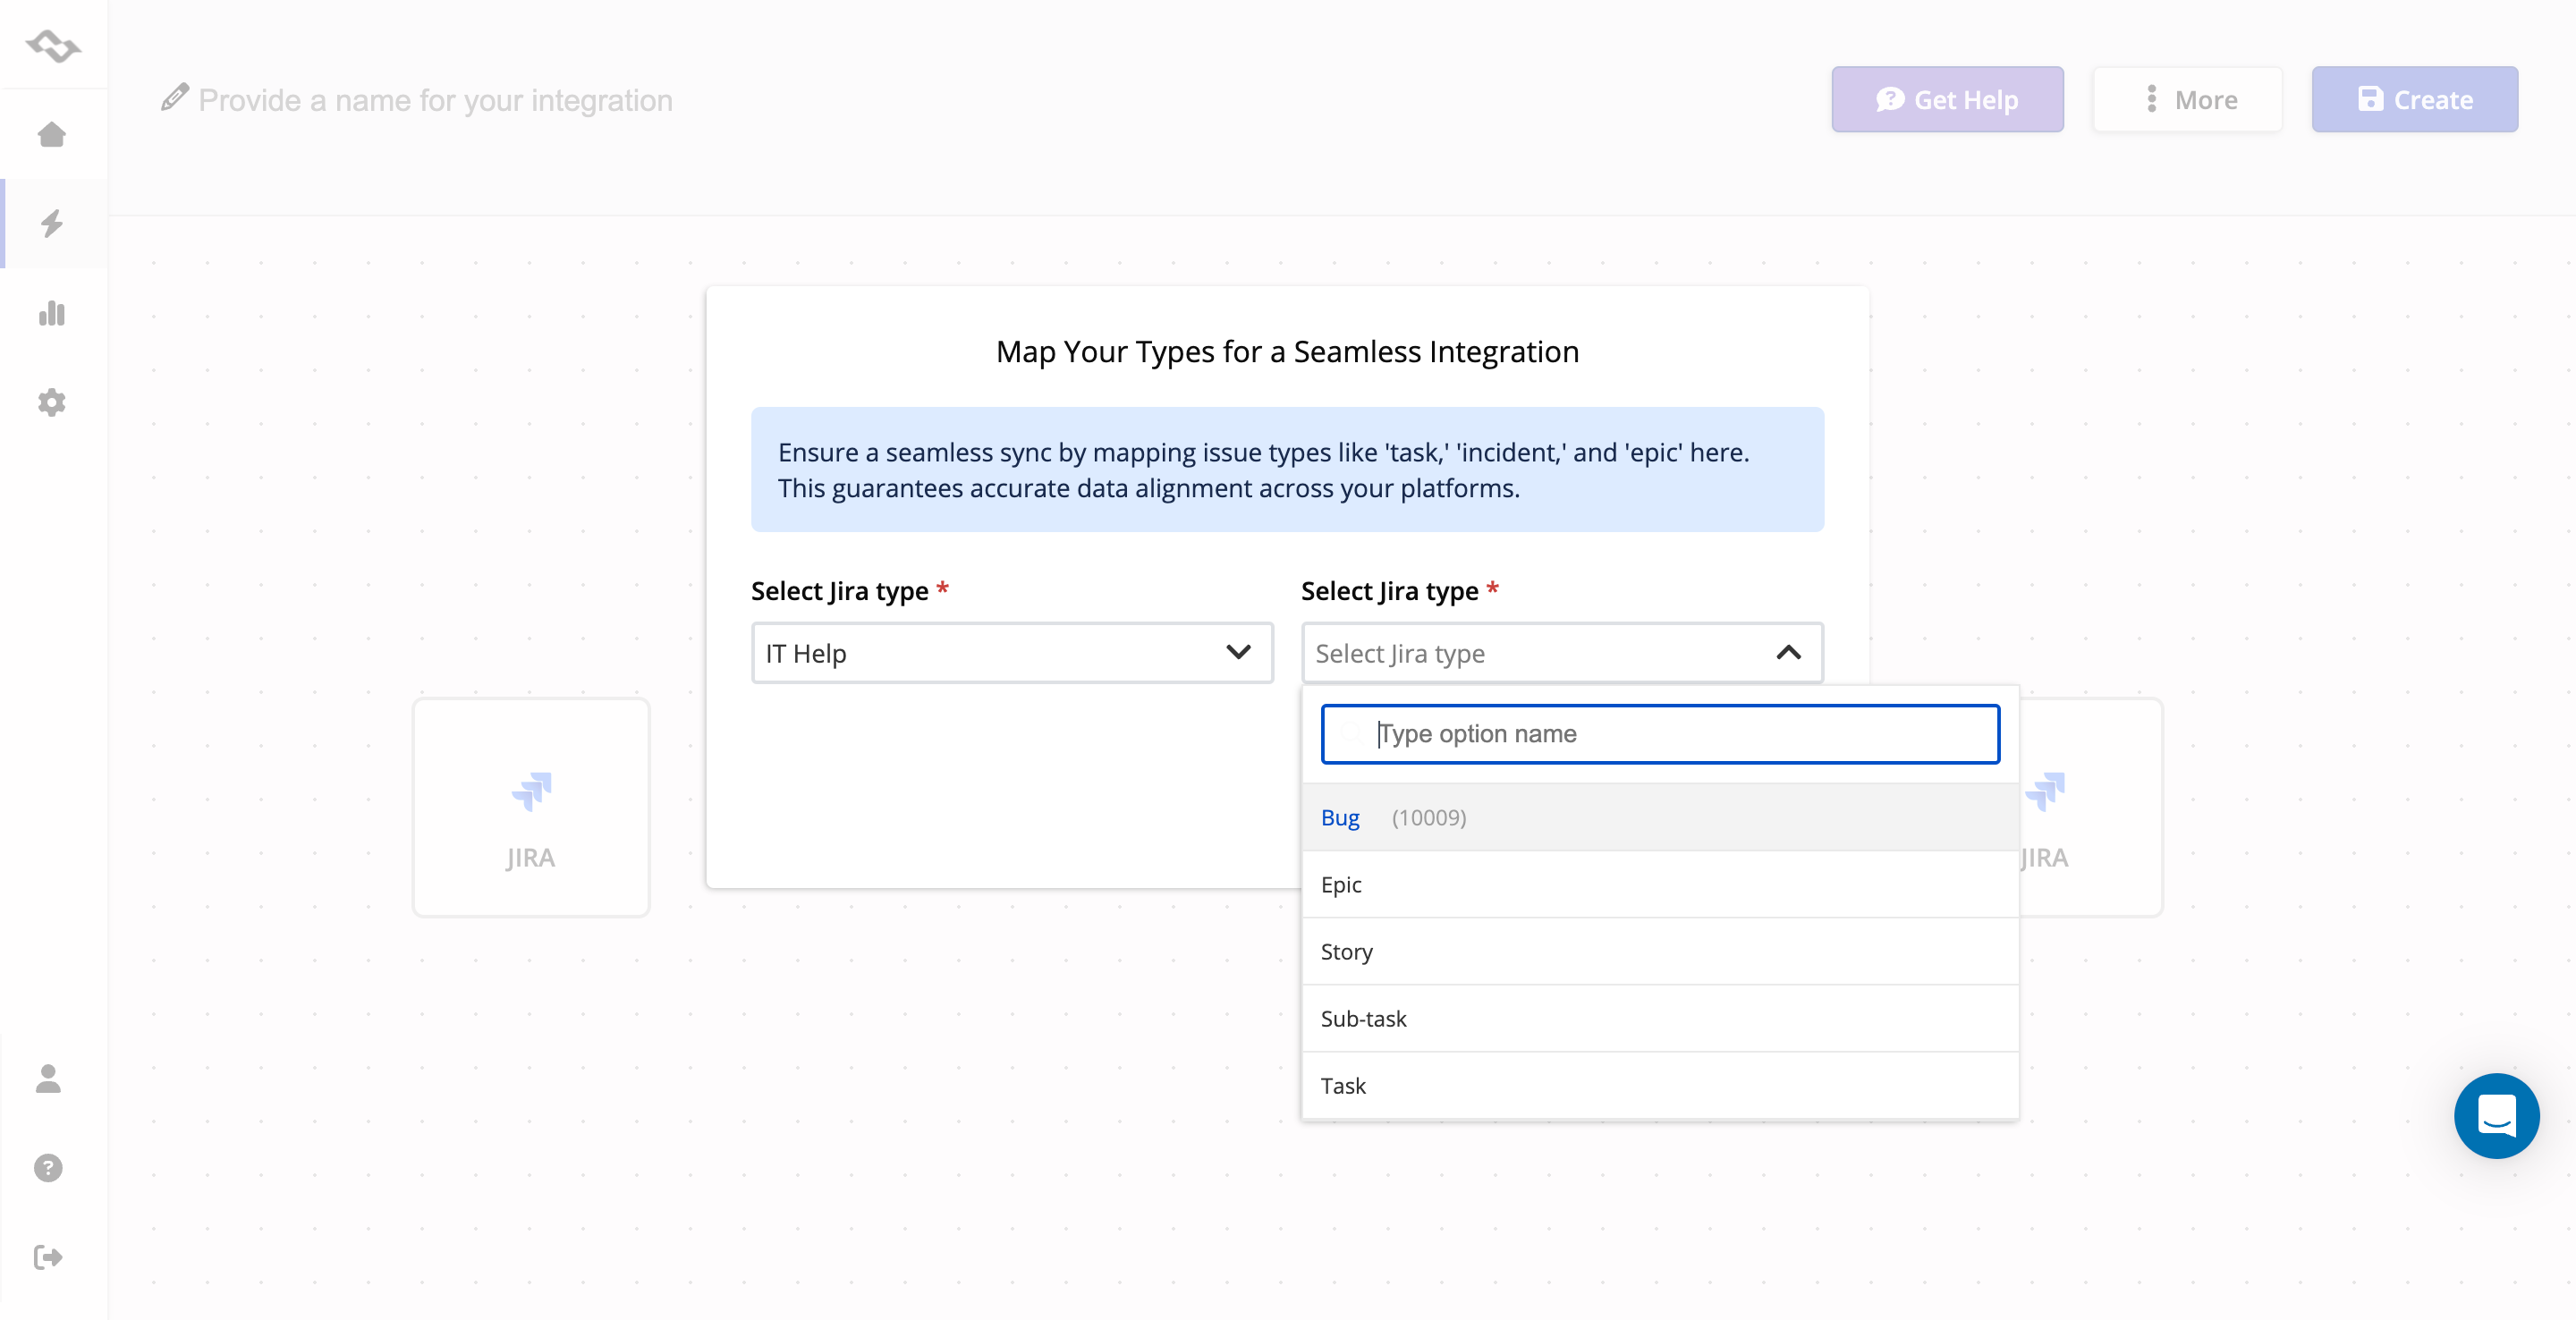
Task: Open the user profile icon
Action: 48,1078
